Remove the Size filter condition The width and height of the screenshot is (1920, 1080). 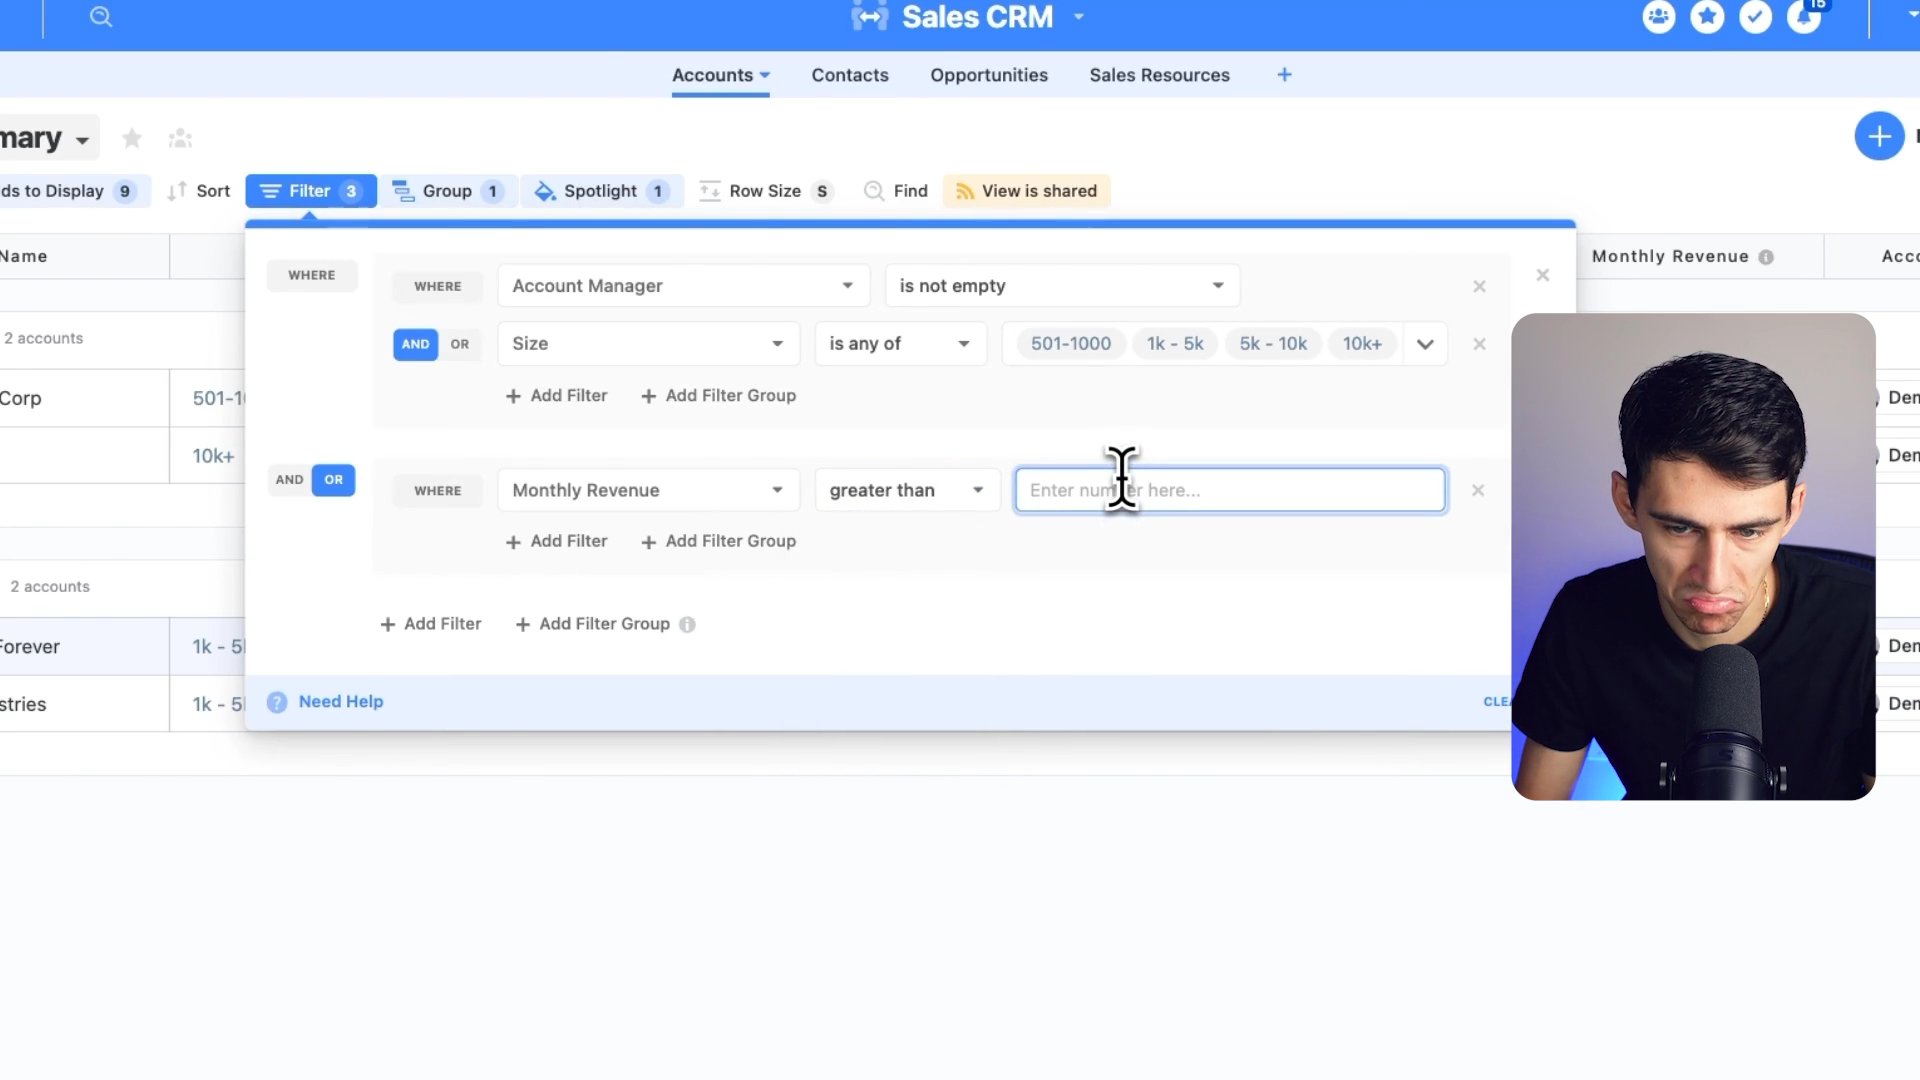coord(1479,344)
